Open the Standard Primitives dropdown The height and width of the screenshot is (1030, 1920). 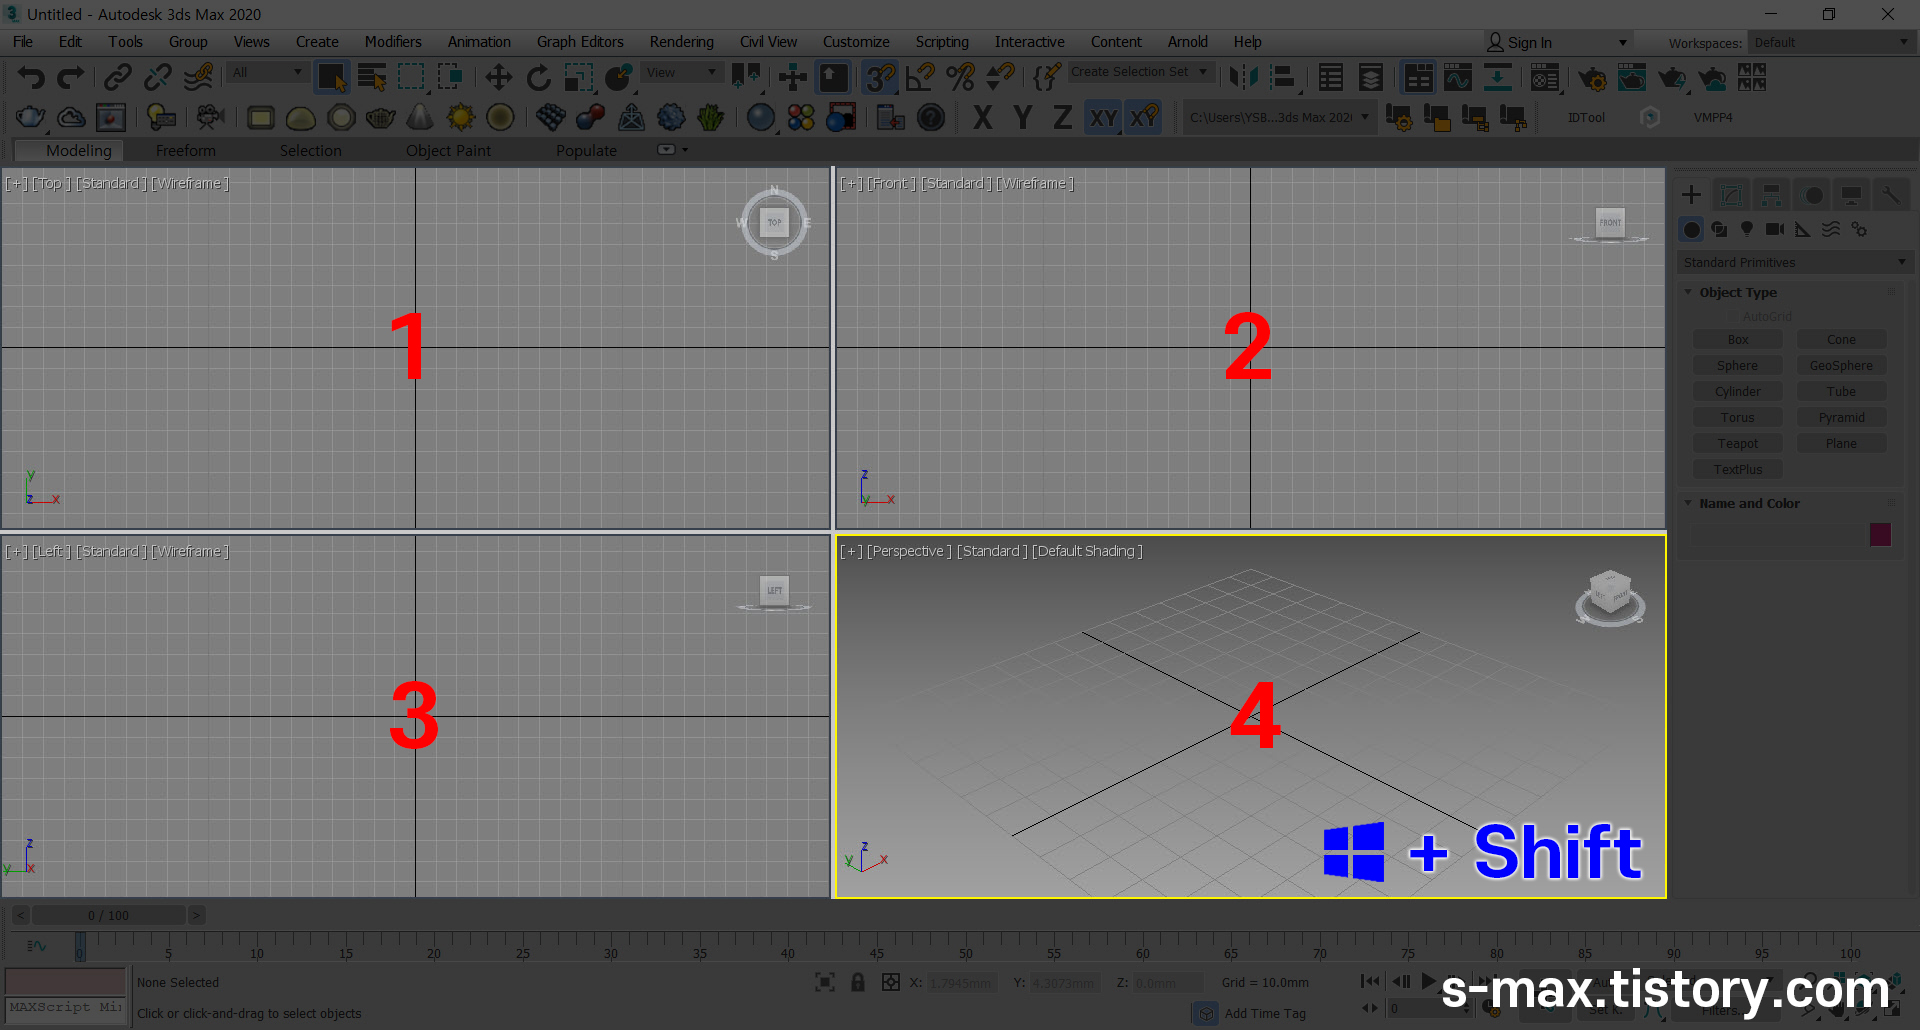[1795, 262]
